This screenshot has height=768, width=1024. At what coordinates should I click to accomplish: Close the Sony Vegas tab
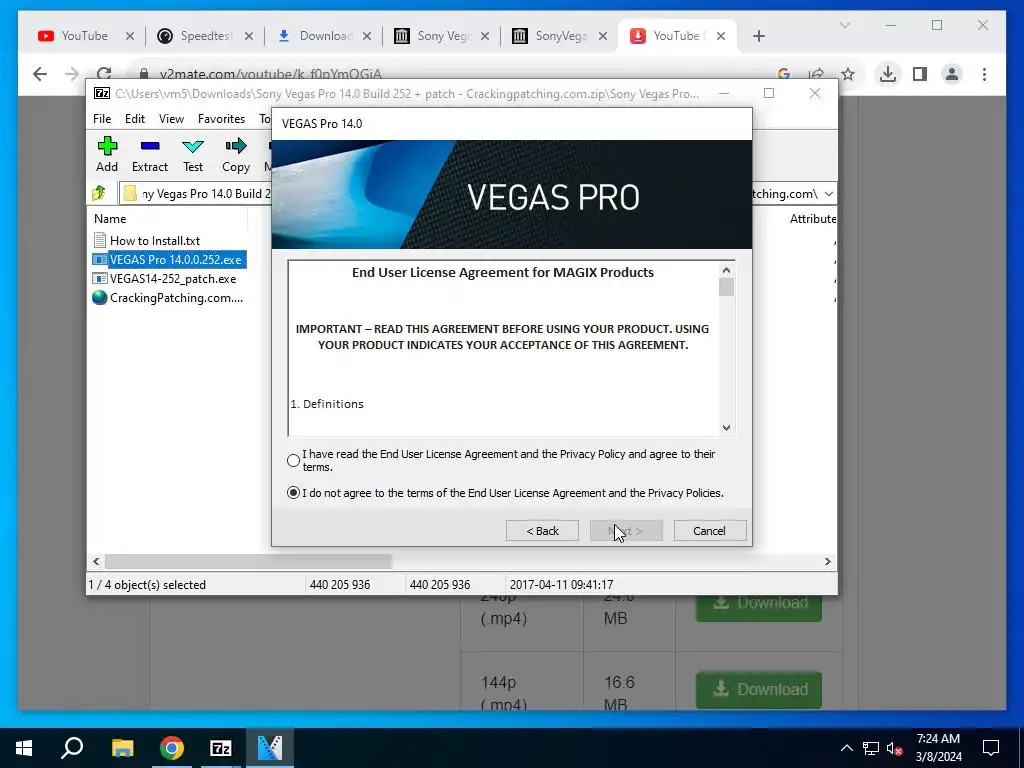tap(485, 36)
